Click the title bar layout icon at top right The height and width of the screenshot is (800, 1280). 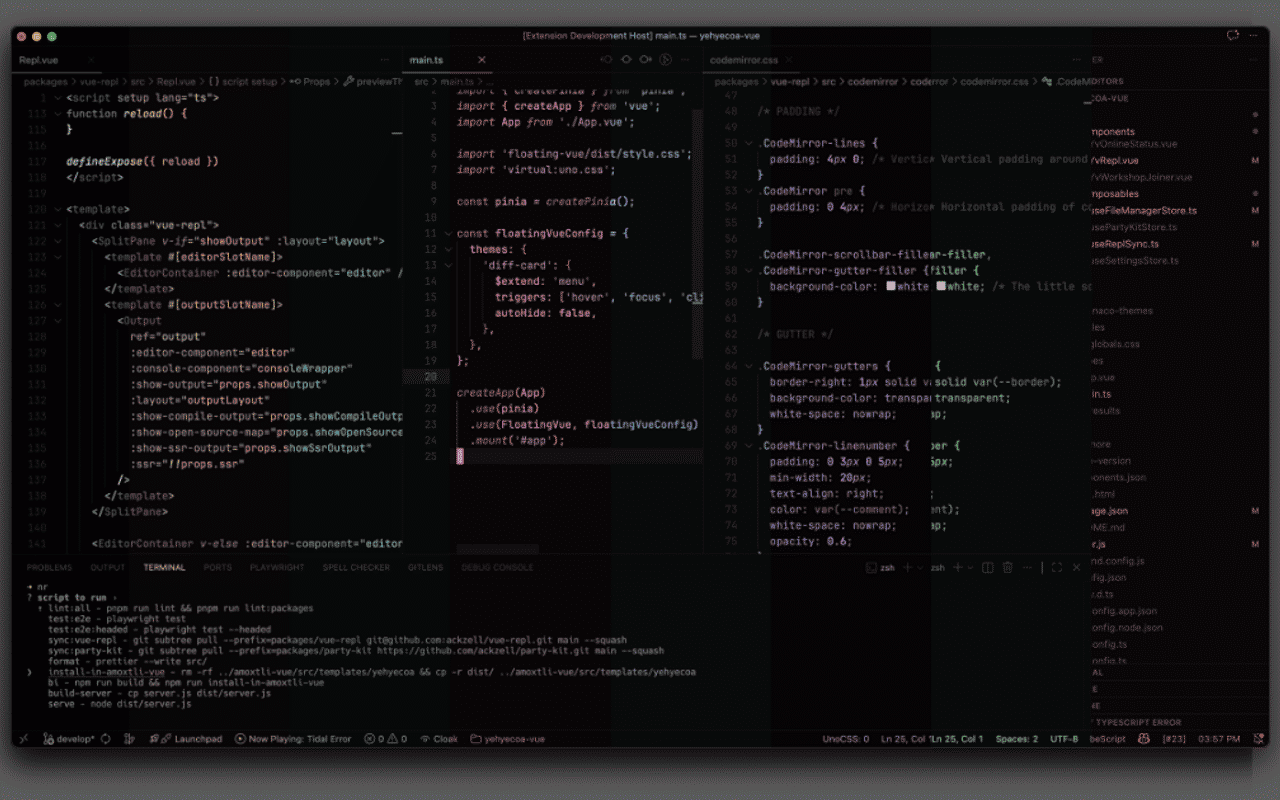click(x=1232, y=35)
